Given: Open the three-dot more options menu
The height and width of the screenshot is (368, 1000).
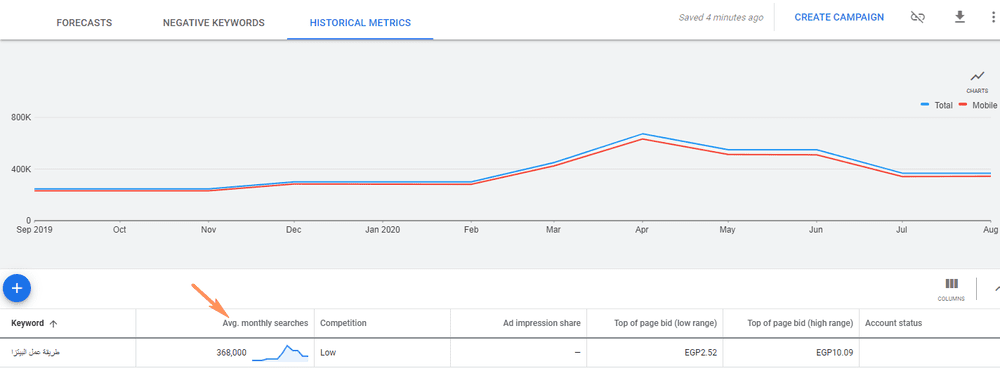Looking at the screenshot, I should tap(993, 17).
